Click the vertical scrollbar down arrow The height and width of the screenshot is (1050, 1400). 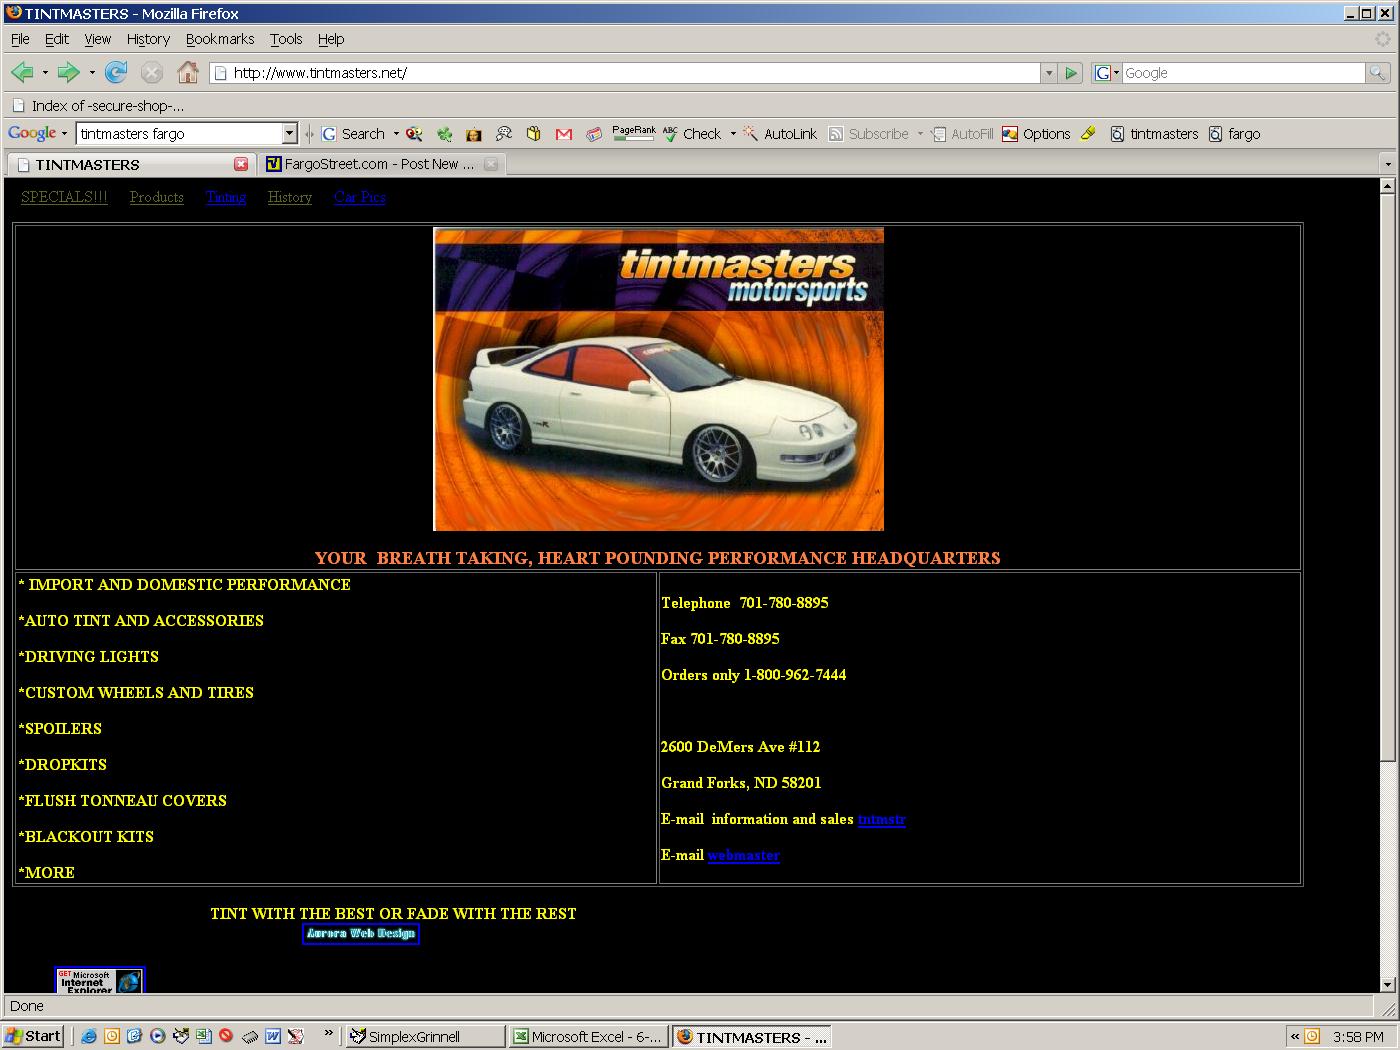[1387, 984]
